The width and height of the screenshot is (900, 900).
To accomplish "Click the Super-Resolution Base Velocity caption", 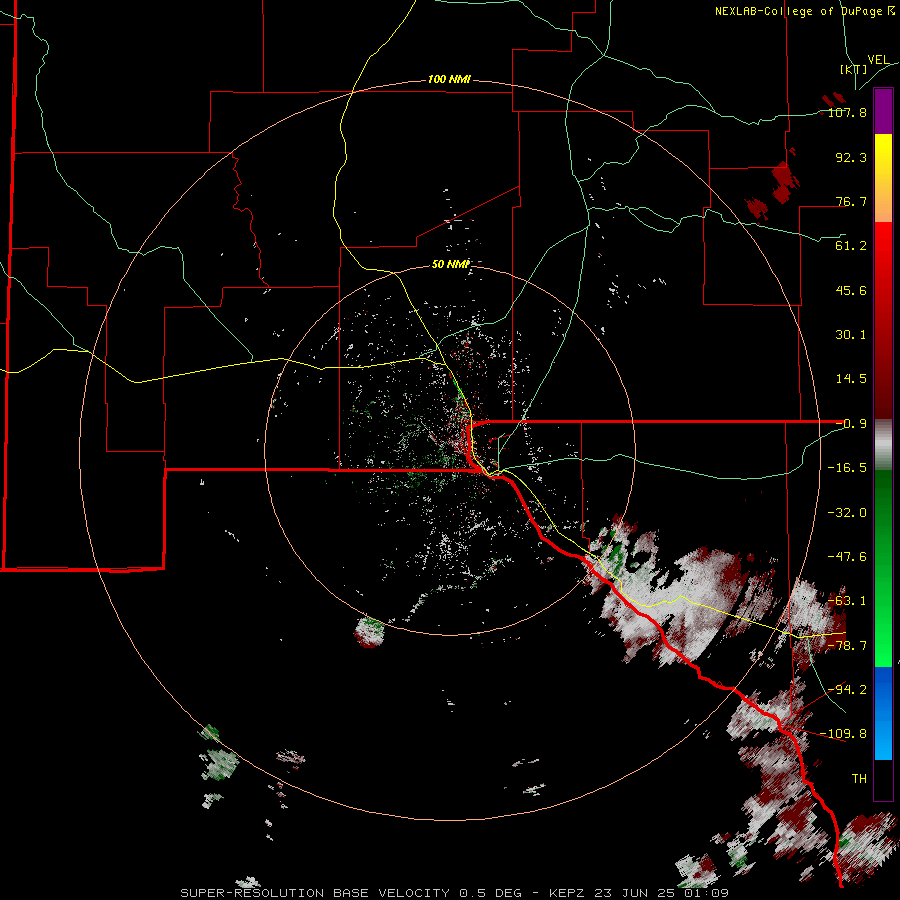I will pyautogui.click(x=455, y=893).
